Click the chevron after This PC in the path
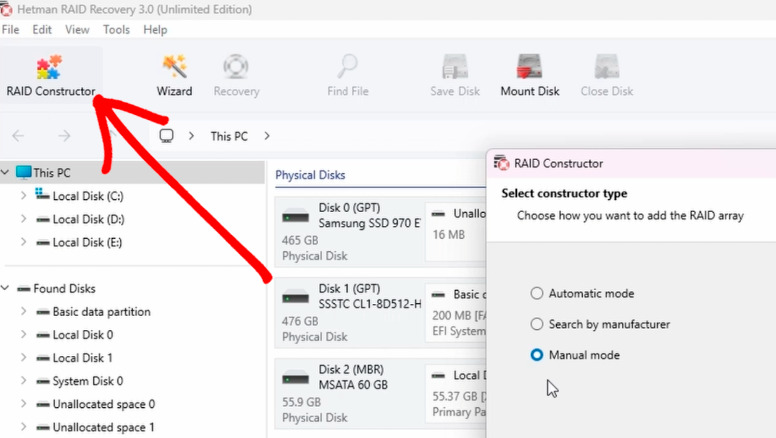 [267, 136]
